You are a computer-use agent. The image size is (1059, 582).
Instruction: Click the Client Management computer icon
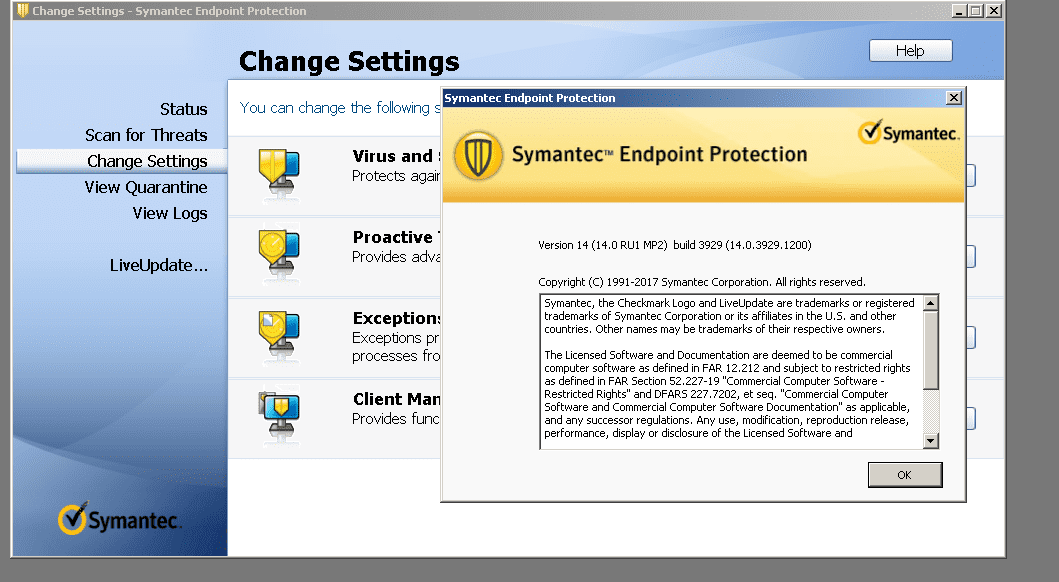click(279, 415)
